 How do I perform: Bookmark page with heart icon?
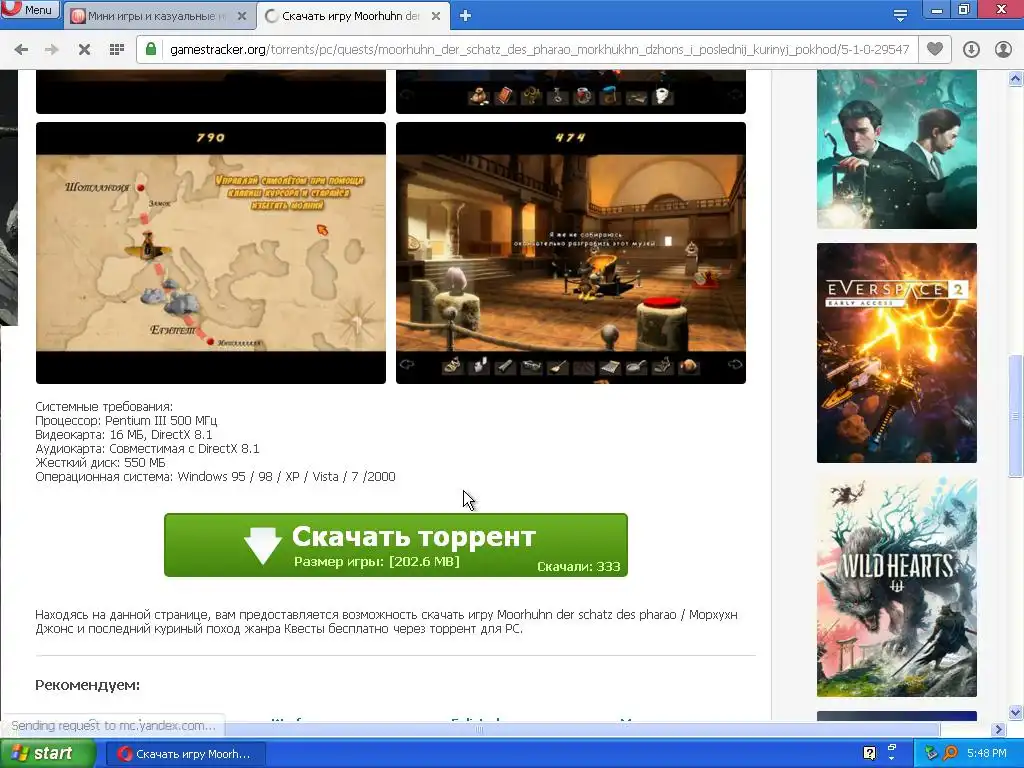(x=935, y=49)
